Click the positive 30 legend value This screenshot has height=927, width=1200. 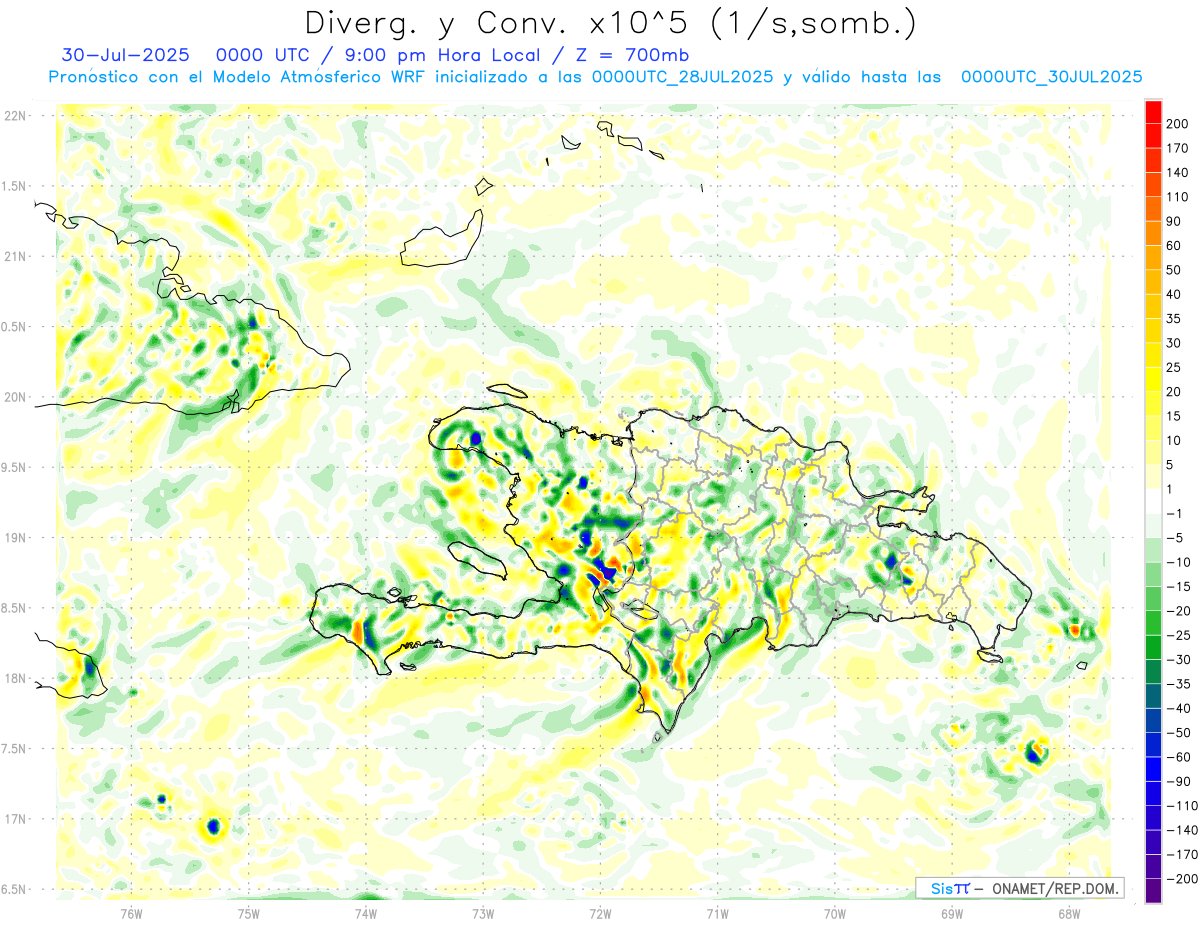point(1174,343)
